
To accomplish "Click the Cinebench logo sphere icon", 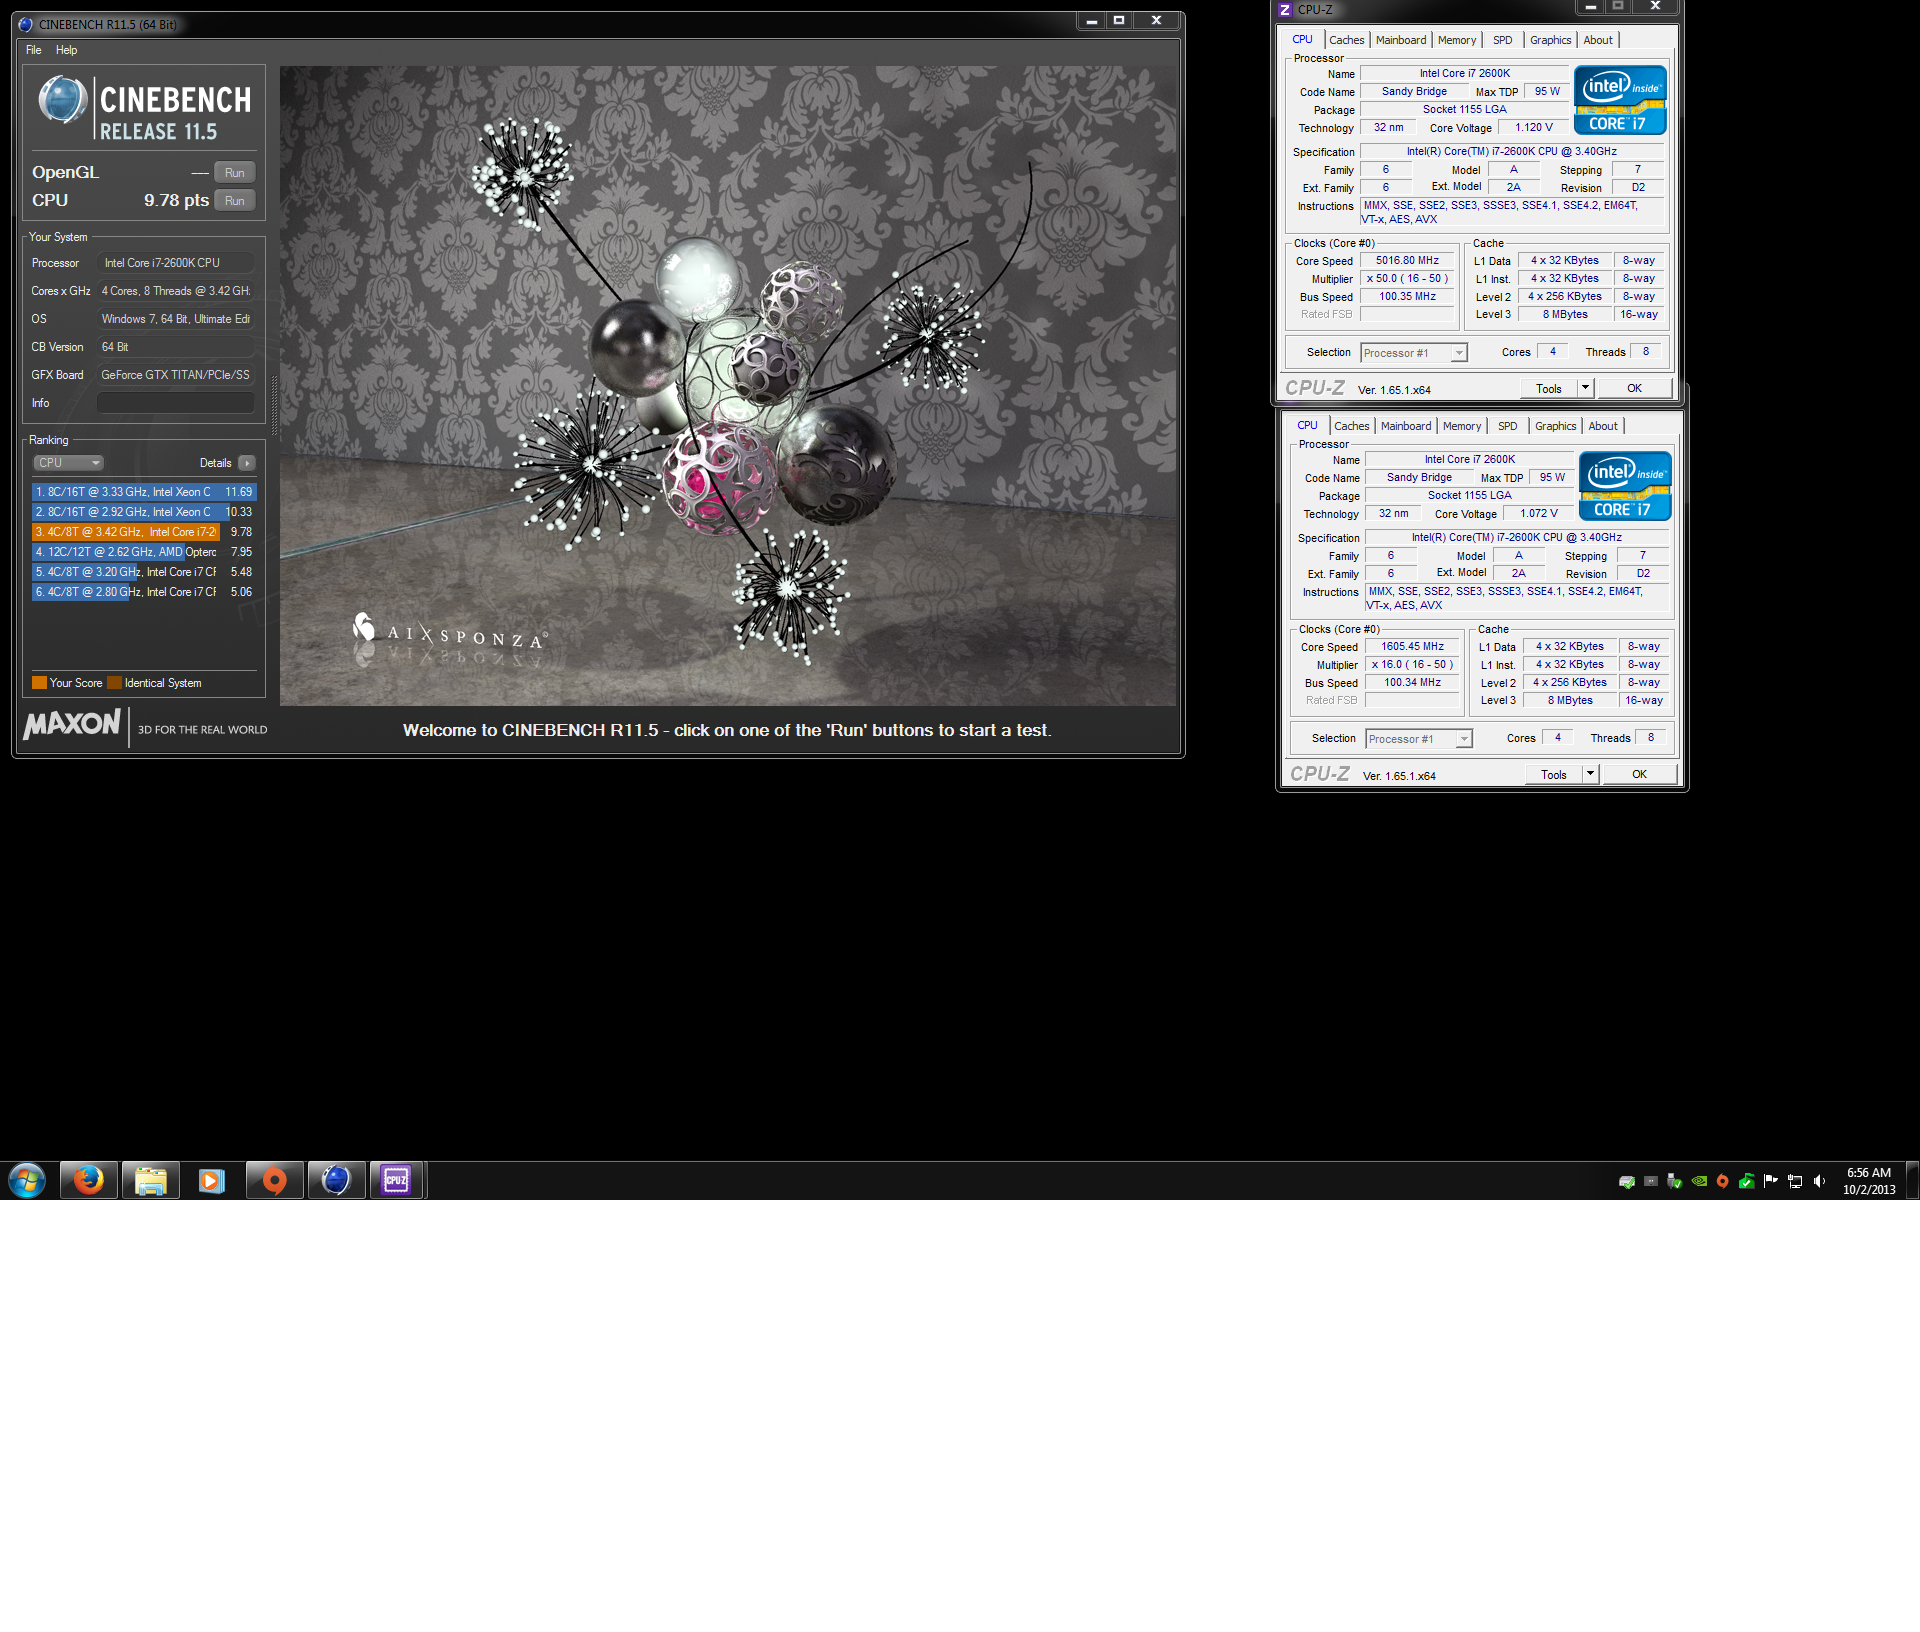I will (x=62, y=100).
